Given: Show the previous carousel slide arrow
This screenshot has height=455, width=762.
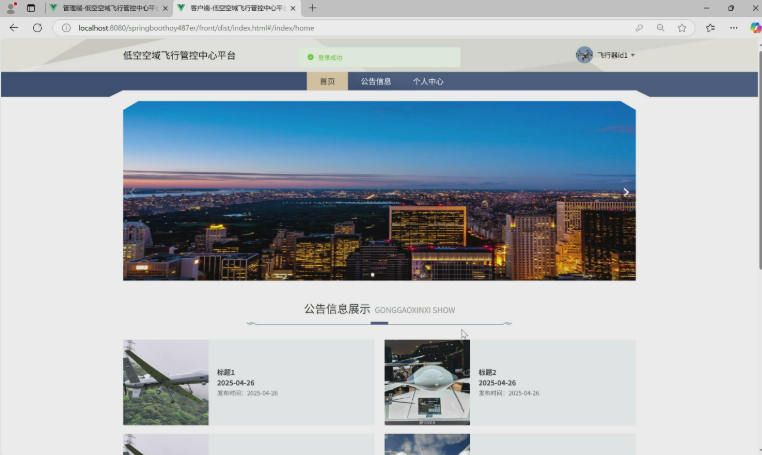Looking at the screenshot, I should pos(133,192).
